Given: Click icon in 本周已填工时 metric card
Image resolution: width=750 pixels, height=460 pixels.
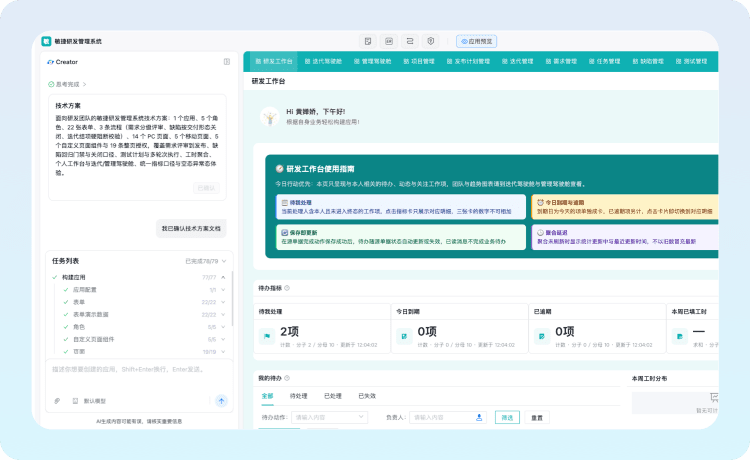Looking at the screenshot, I should point(680,336).
